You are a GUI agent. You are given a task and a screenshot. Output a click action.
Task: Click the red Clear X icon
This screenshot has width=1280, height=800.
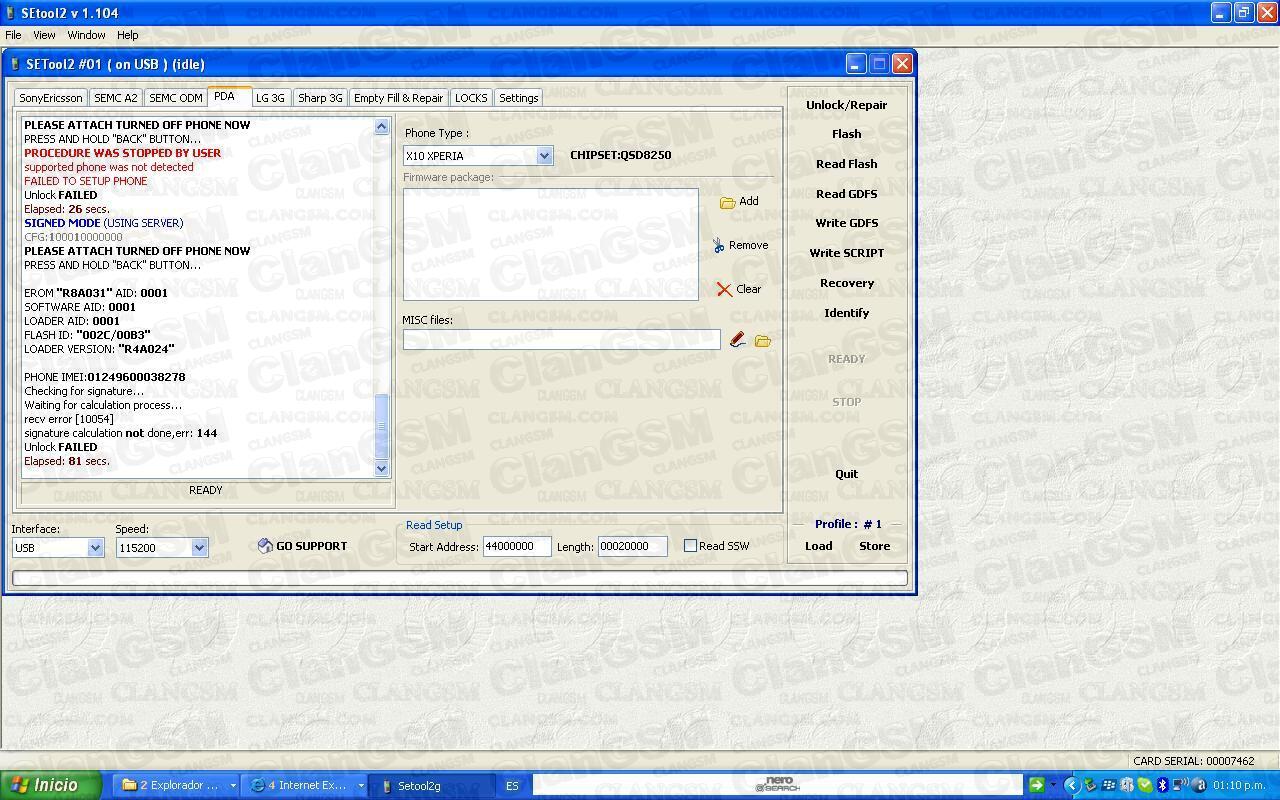coord(724,289)
